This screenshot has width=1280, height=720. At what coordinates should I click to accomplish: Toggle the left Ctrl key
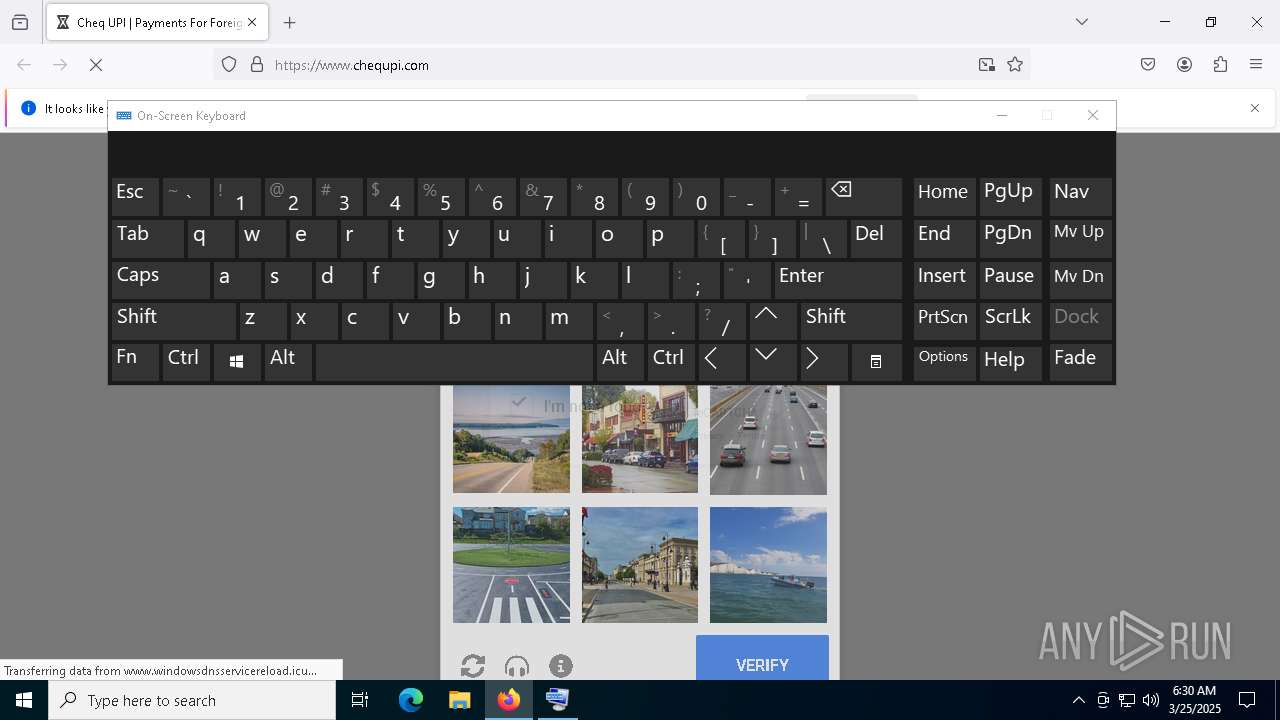[x=186, y=362]
